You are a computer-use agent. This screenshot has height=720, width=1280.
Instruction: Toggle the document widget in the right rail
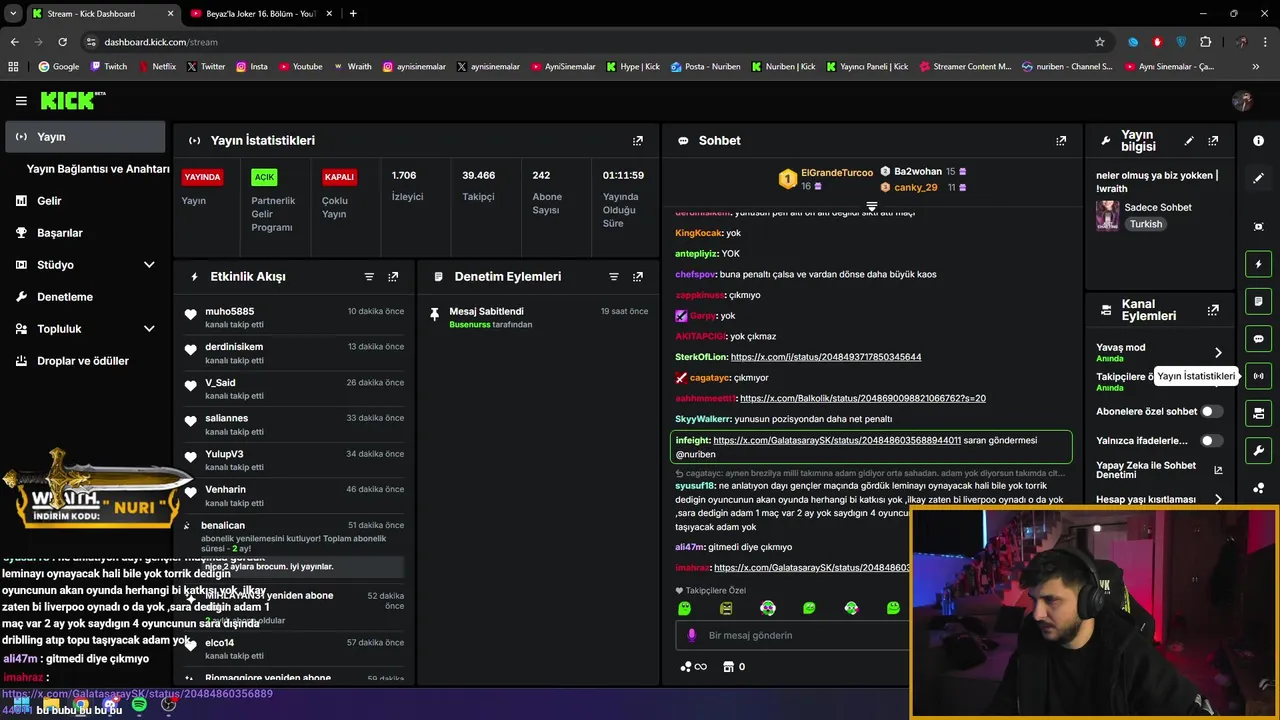coord(1258,301)
